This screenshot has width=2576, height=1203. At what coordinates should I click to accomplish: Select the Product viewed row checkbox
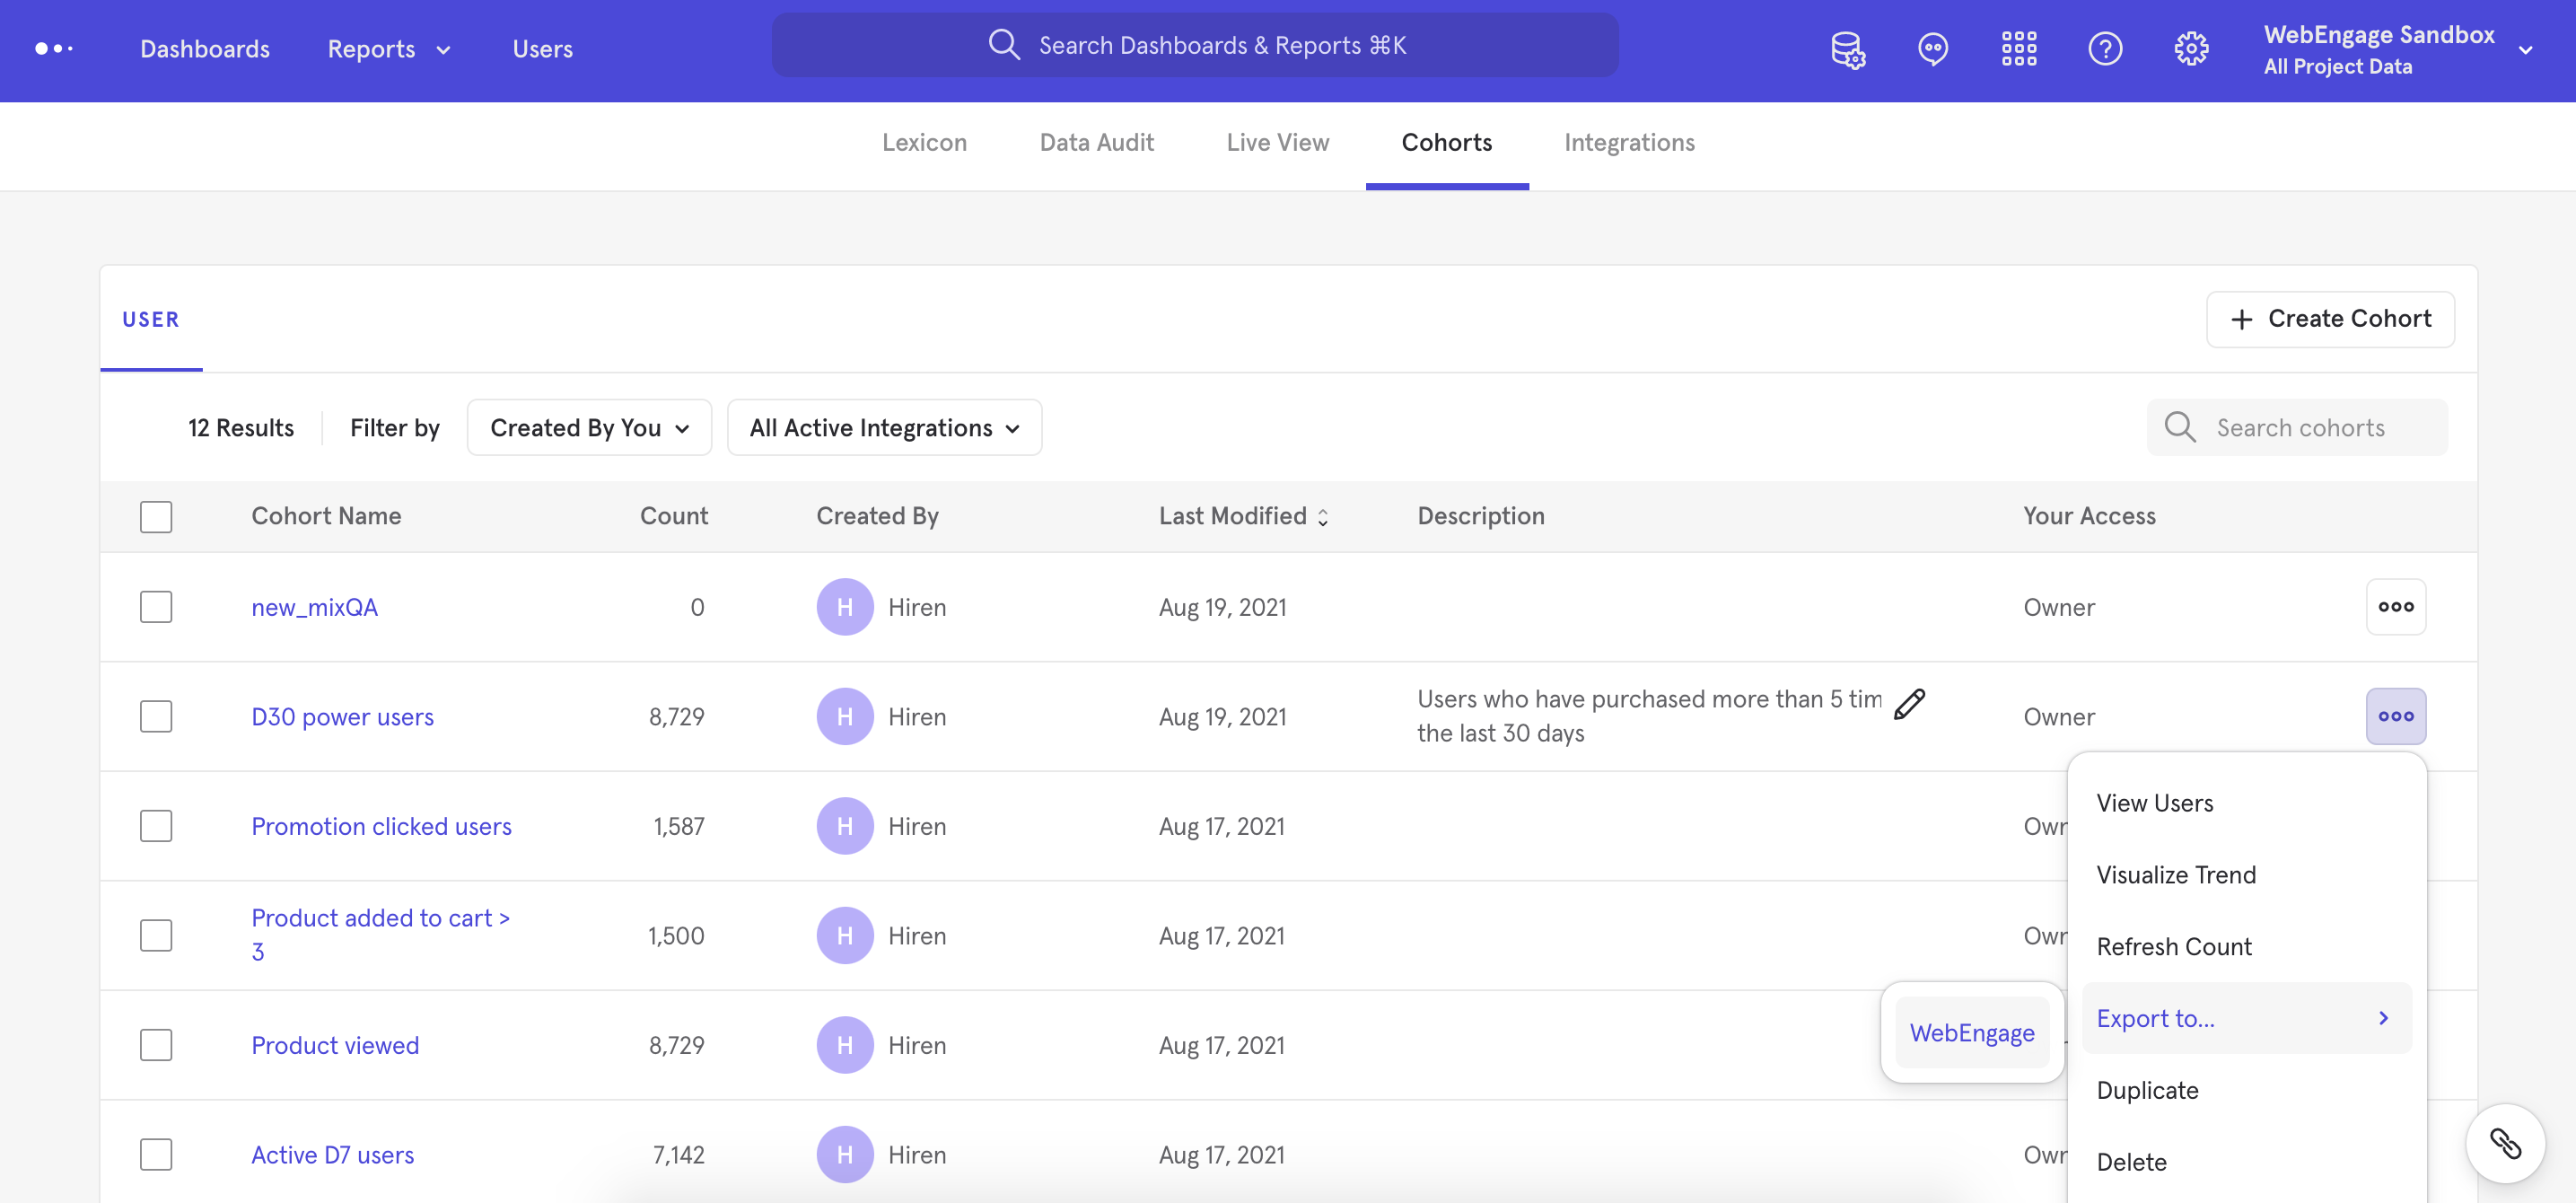(156, 1045)
